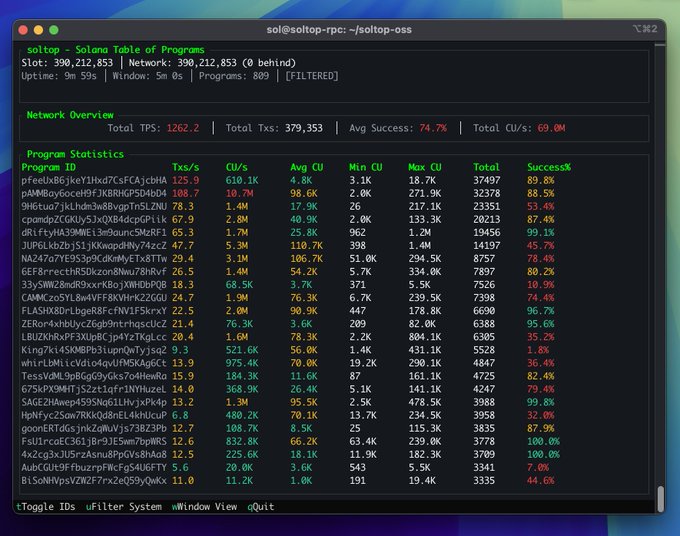Click the Programs: 809 count

pos(234,76)
